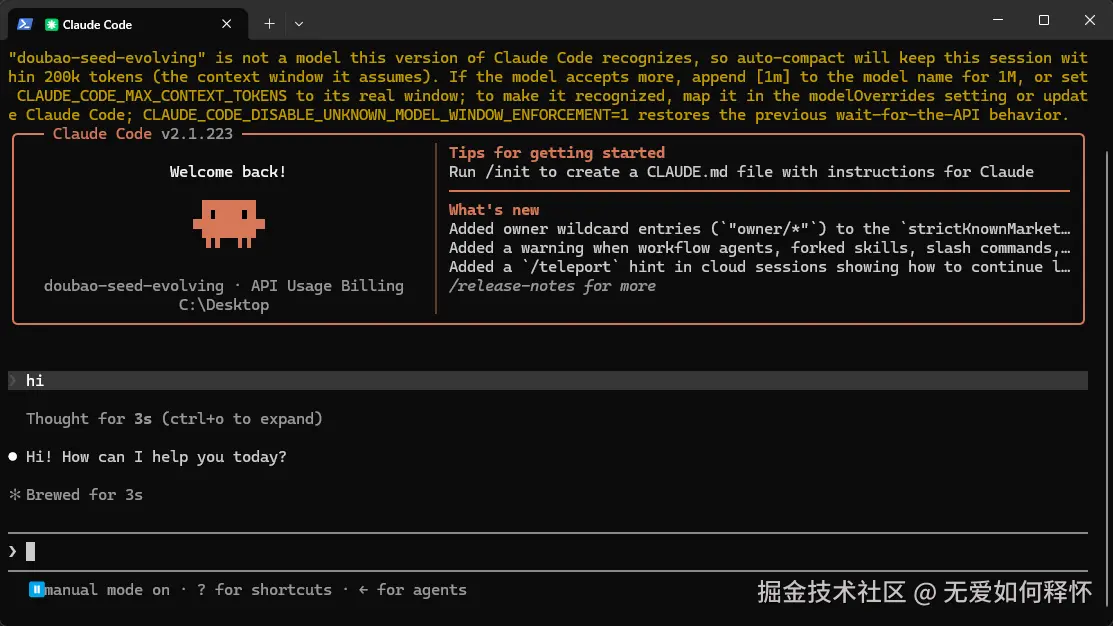Click the '>' prompt chevron
This screenshot has width=1113, height=626.
(13, 551)
